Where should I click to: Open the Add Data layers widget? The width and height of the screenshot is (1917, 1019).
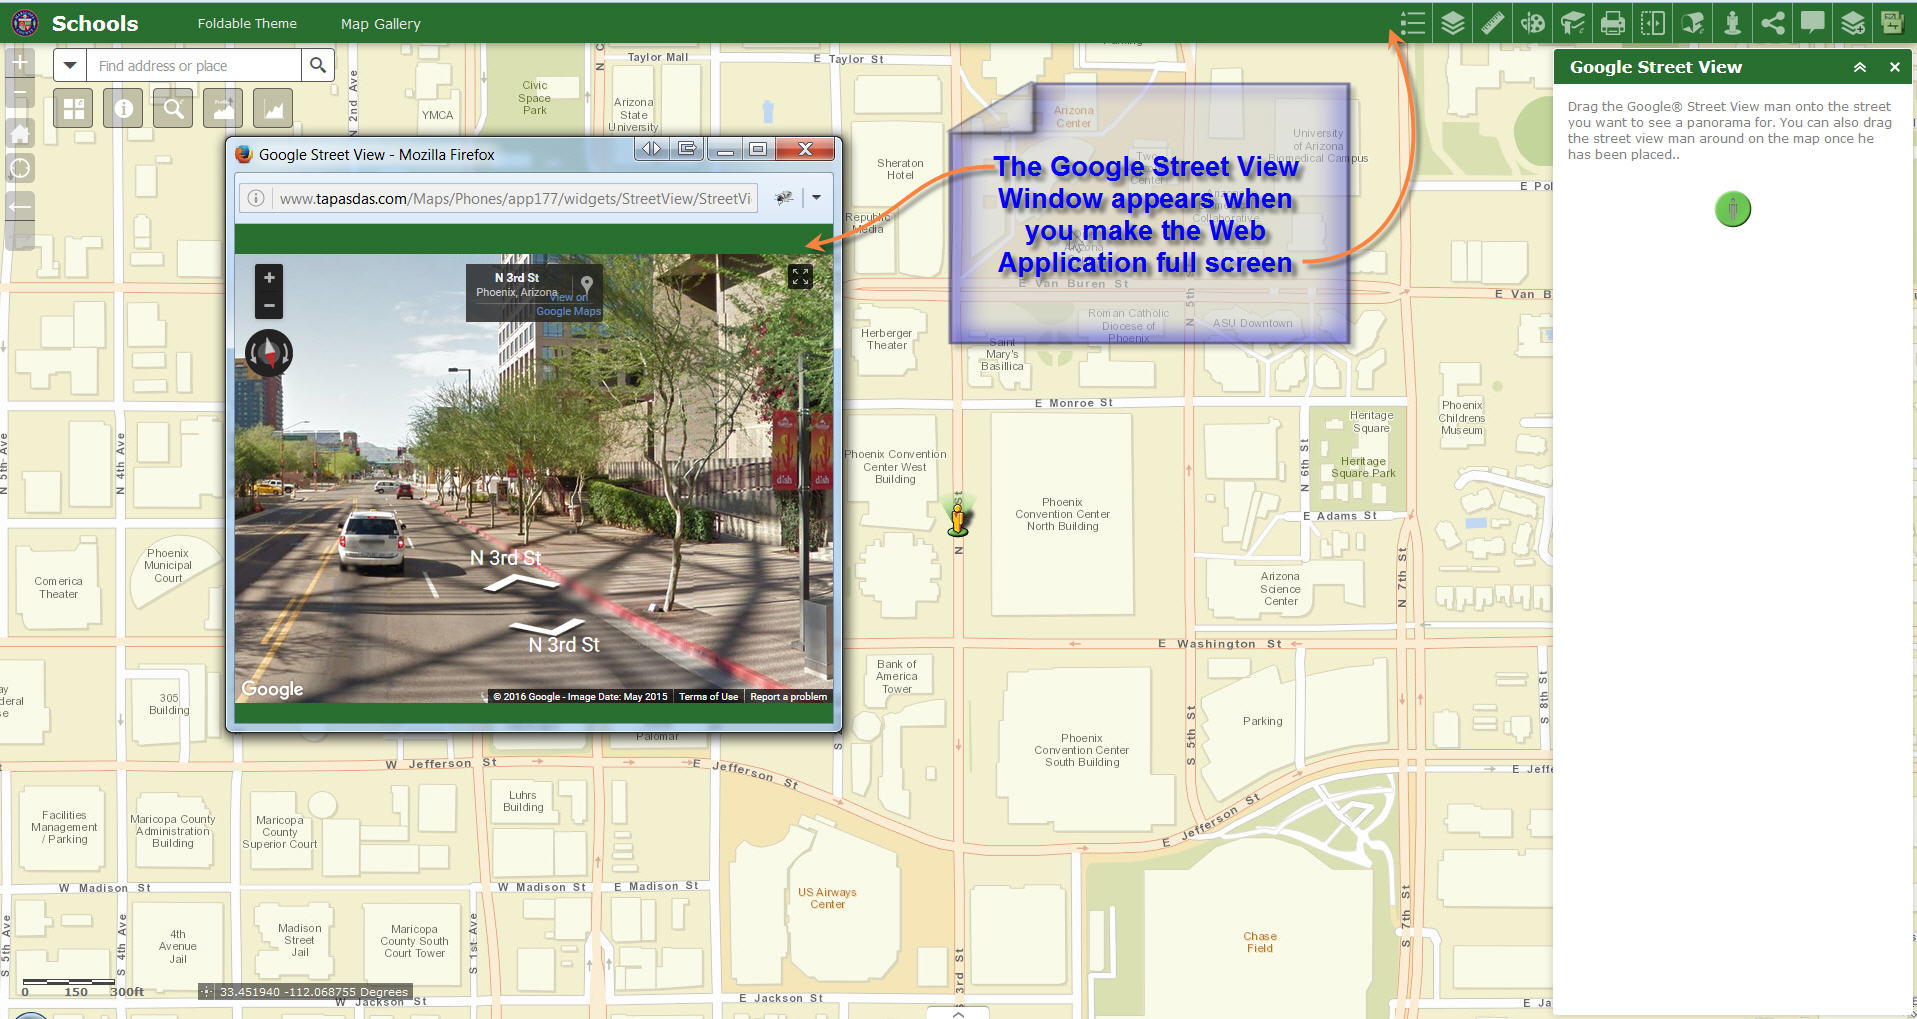[1853, 23]
